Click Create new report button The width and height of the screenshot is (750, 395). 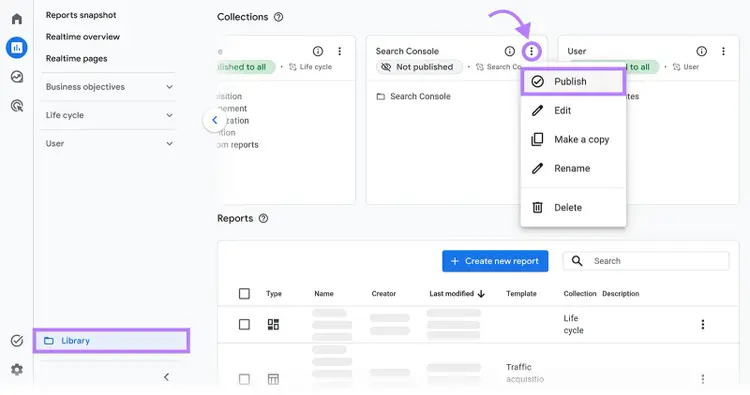click(495, 261)
